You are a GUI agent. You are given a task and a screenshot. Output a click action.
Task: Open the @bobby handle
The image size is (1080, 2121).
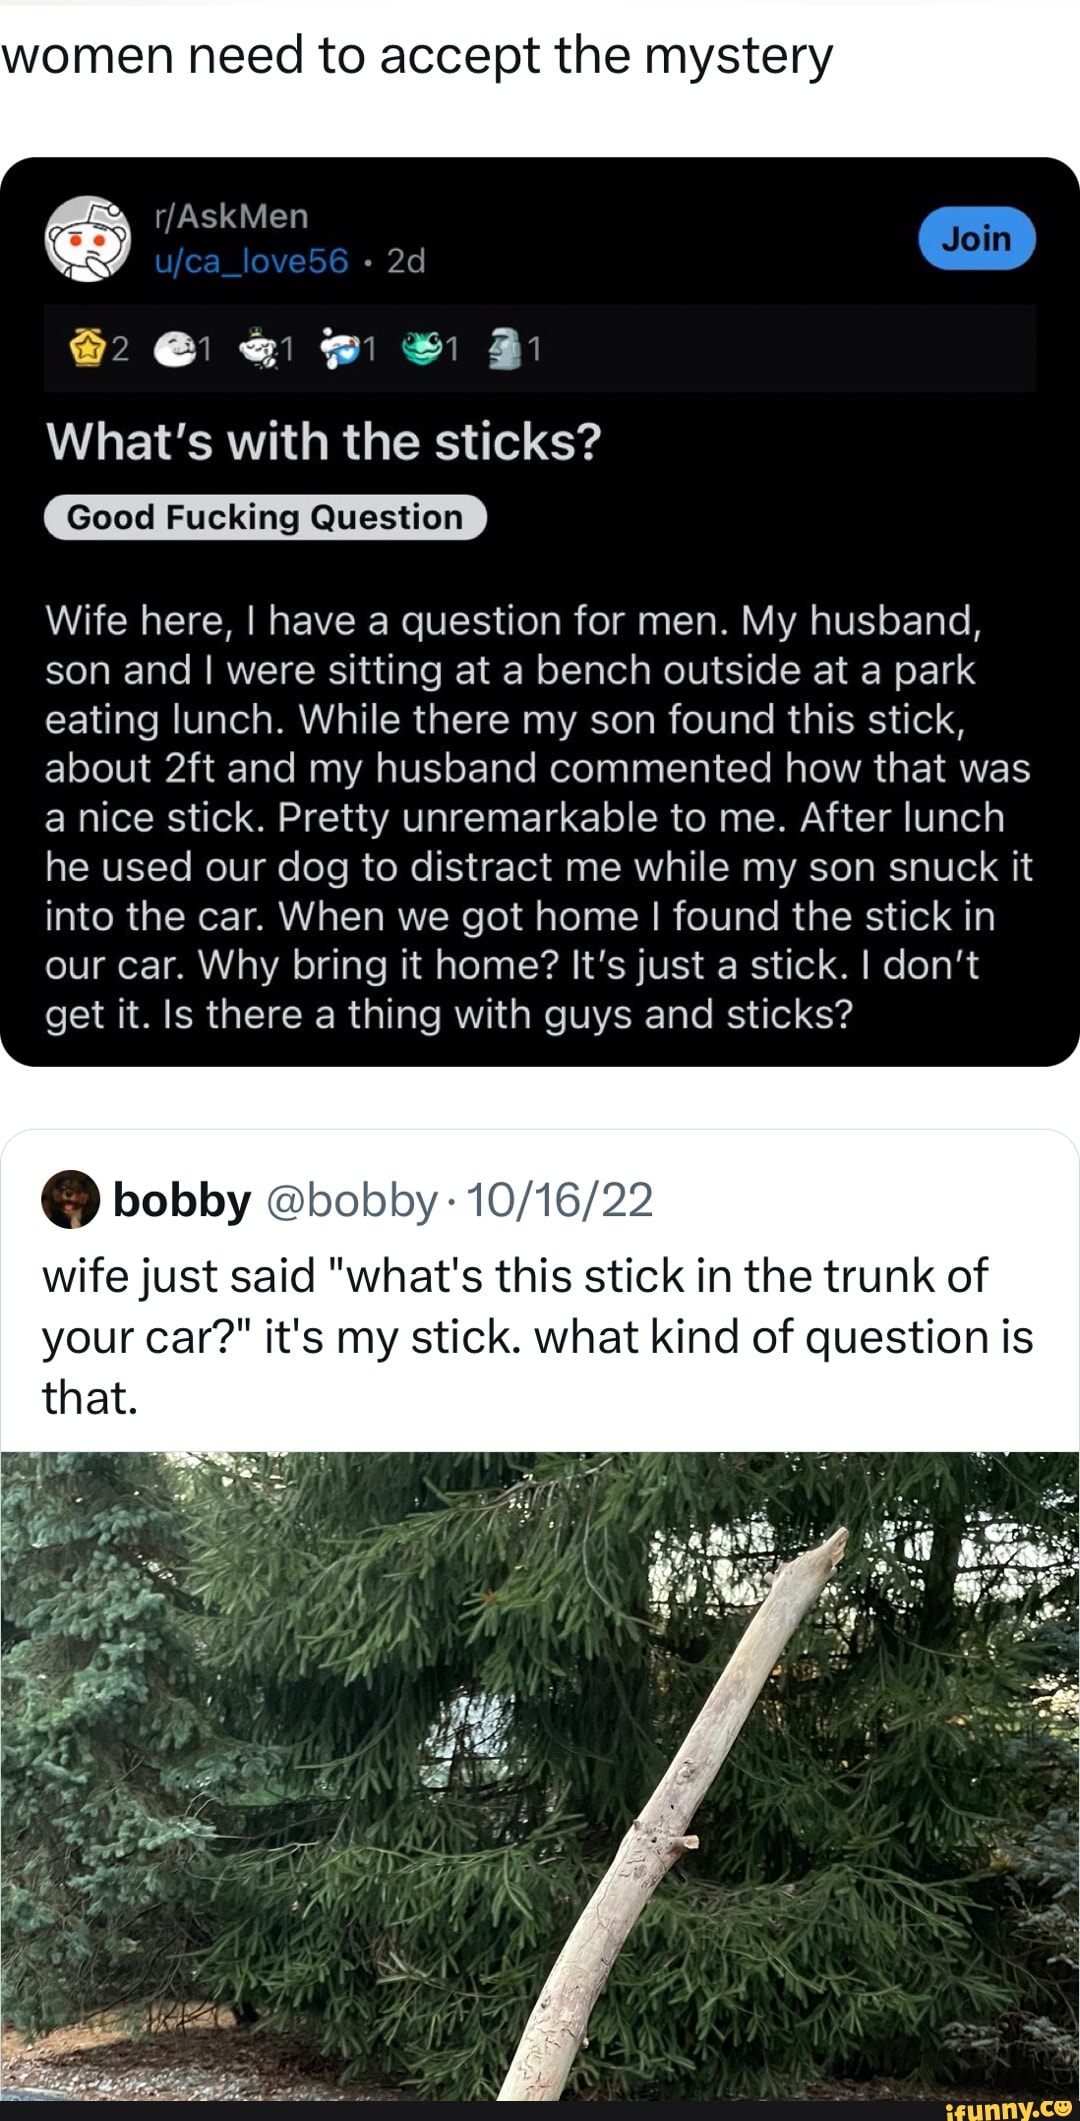tap(352, 1200)
